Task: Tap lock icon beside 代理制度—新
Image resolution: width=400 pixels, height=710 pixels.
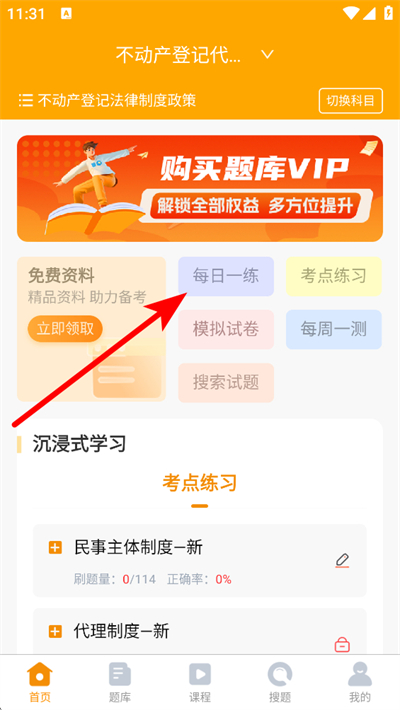Action: point(342,644)
